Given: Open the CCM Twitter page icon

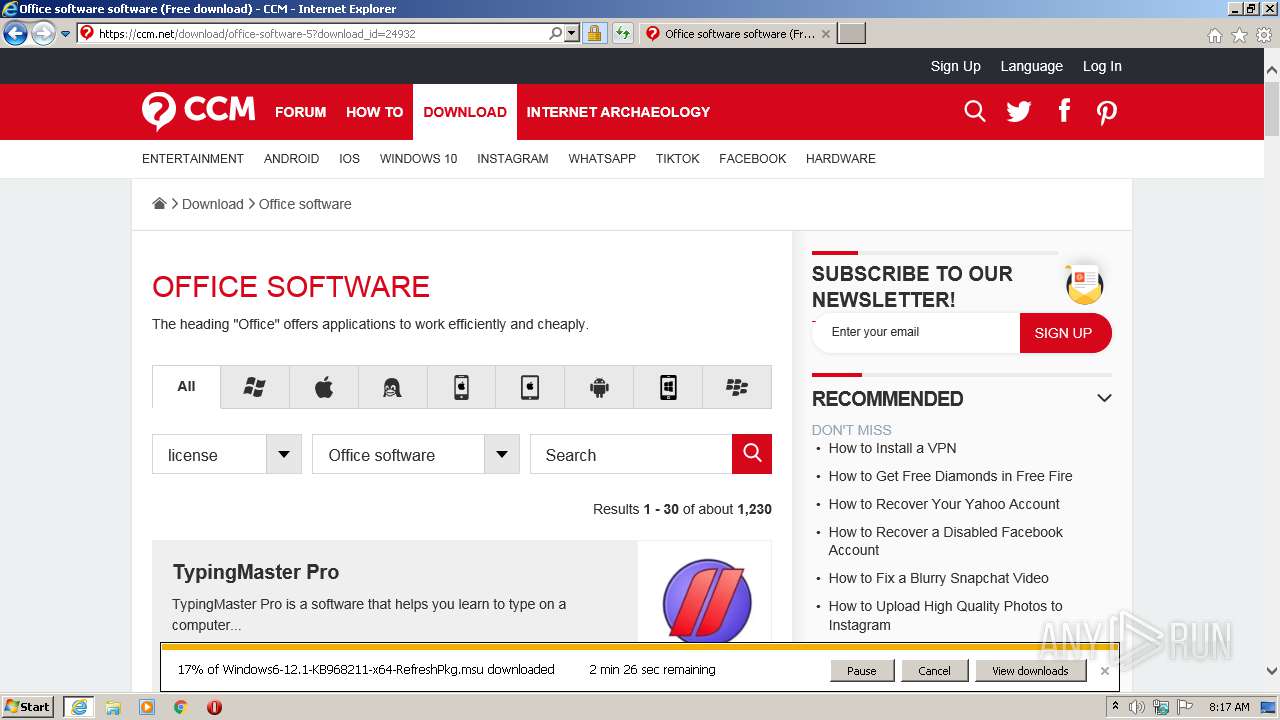Looking at the screenshot, I should [x=1019, y=111].
